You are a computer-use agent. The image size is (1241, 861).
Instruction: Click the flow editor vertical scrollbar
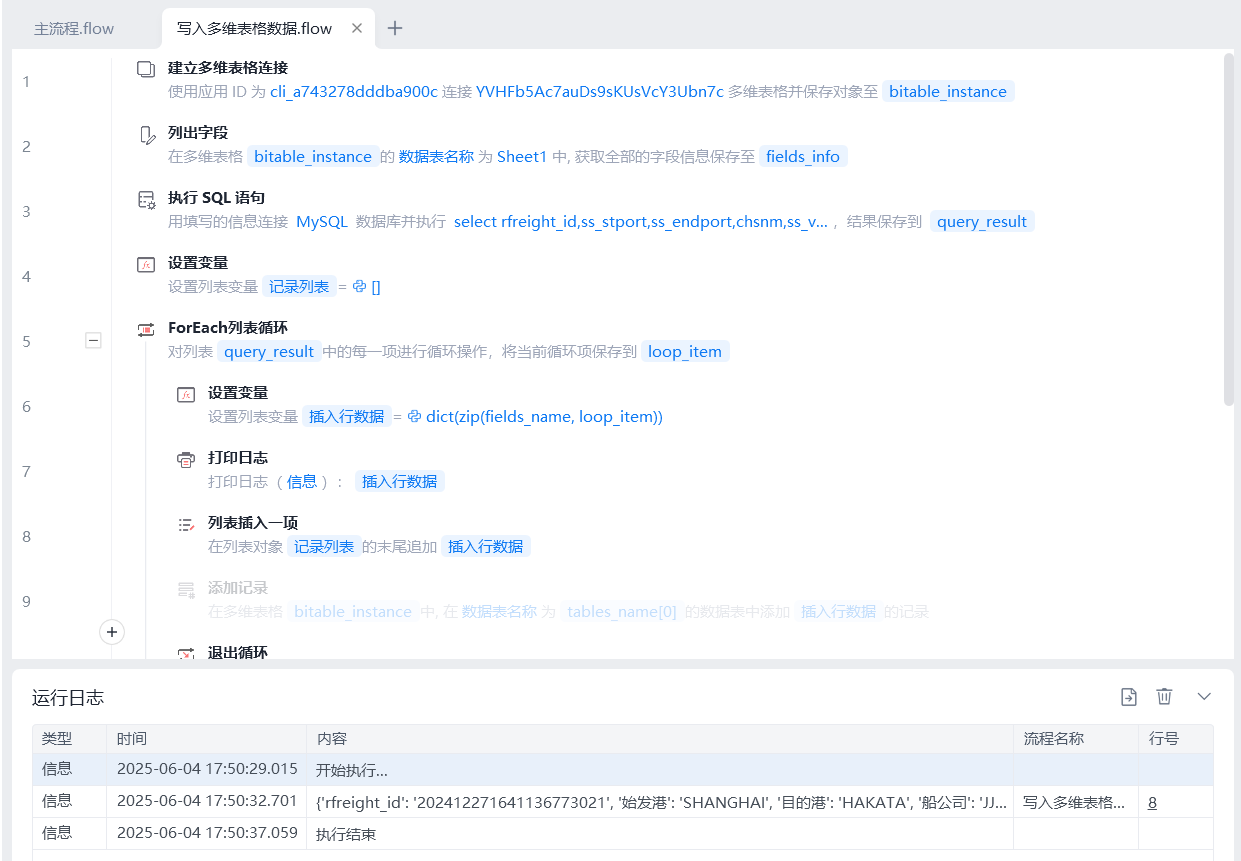tap(1229, 230)
